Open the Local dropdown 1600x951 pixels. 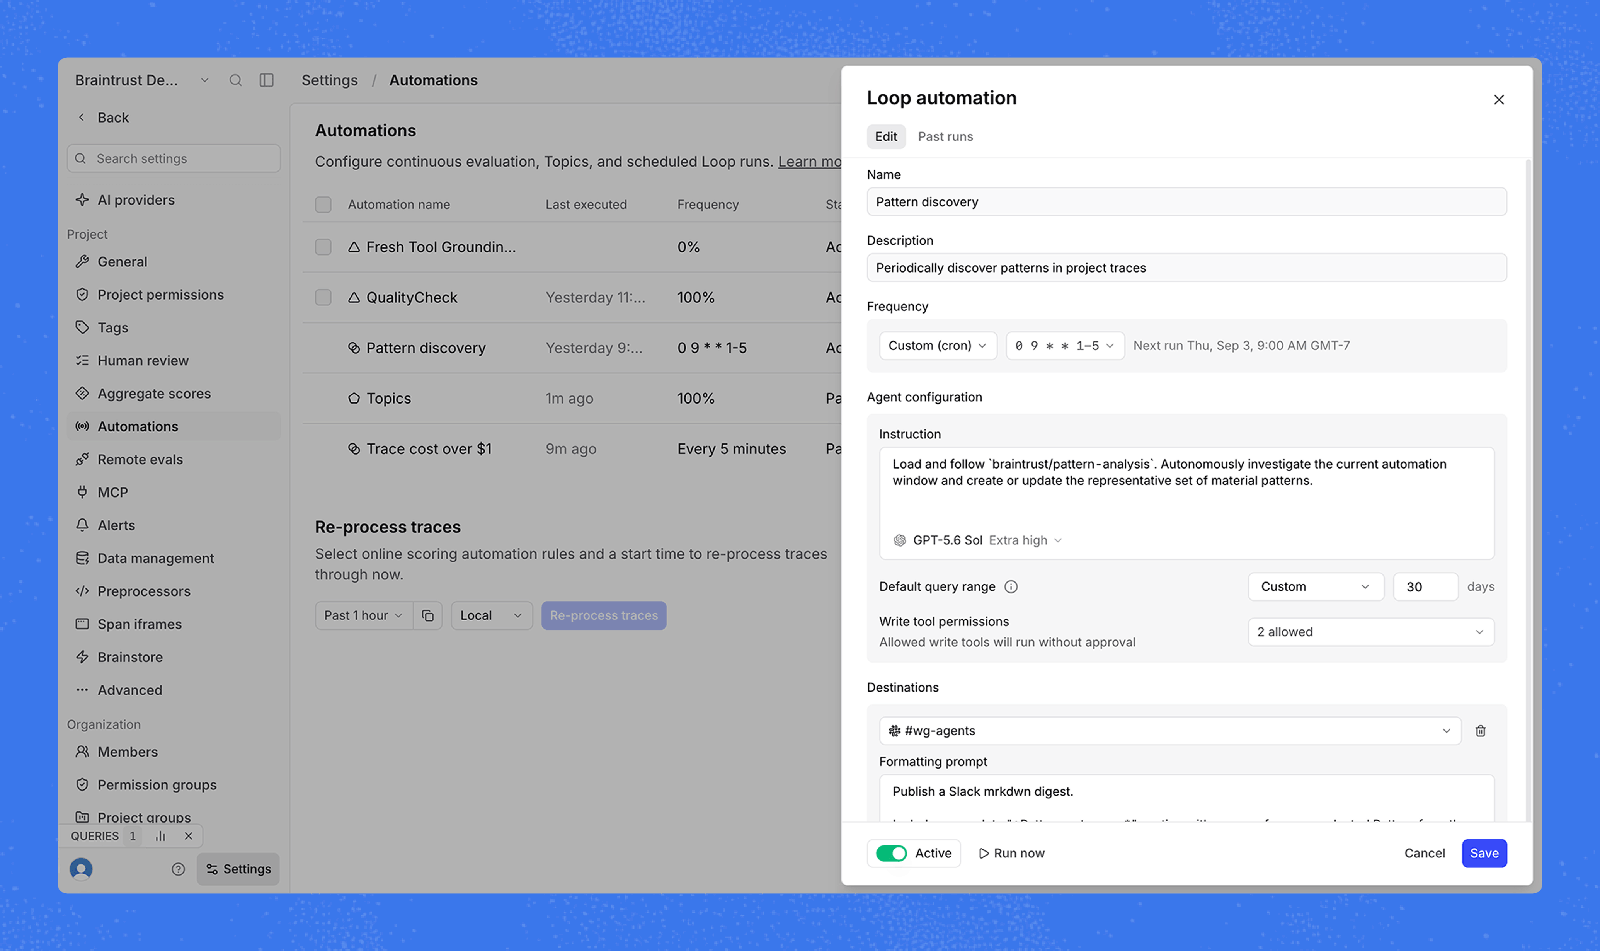click(x=492, y=616)
